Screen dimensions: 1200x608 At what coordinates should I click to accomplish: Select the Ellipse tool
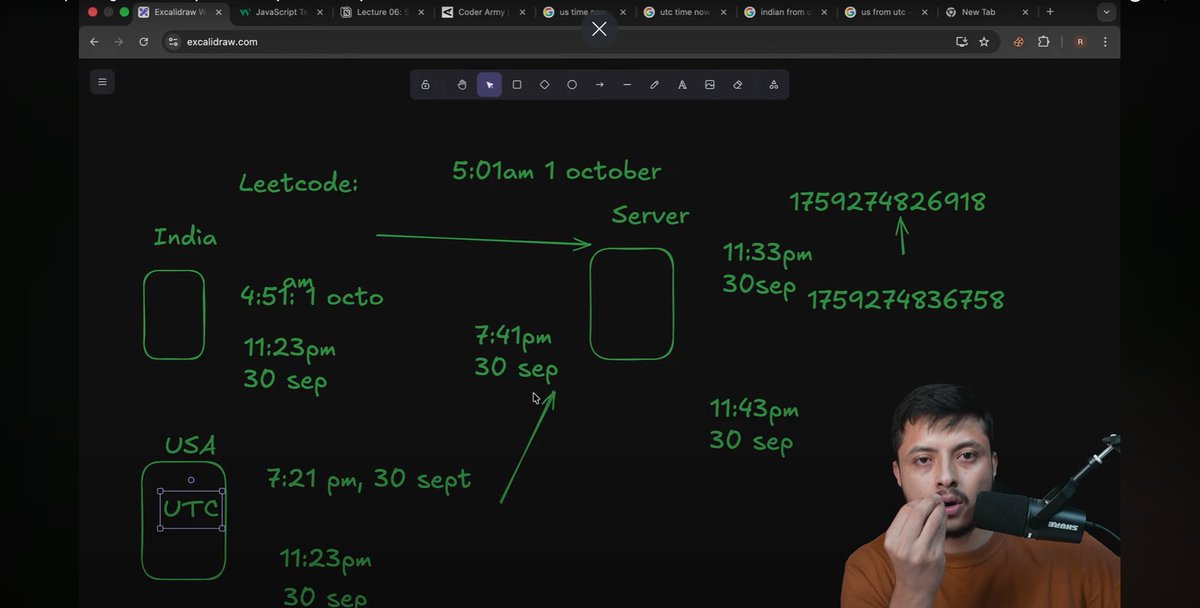click(572, 85)
